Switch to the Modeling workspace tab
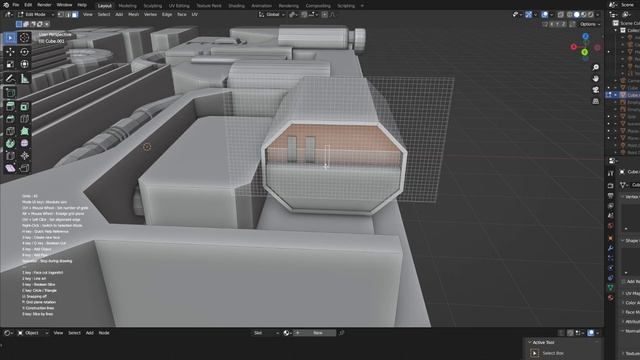The height and width of the screenshot is (360, 640). [127, 6]
